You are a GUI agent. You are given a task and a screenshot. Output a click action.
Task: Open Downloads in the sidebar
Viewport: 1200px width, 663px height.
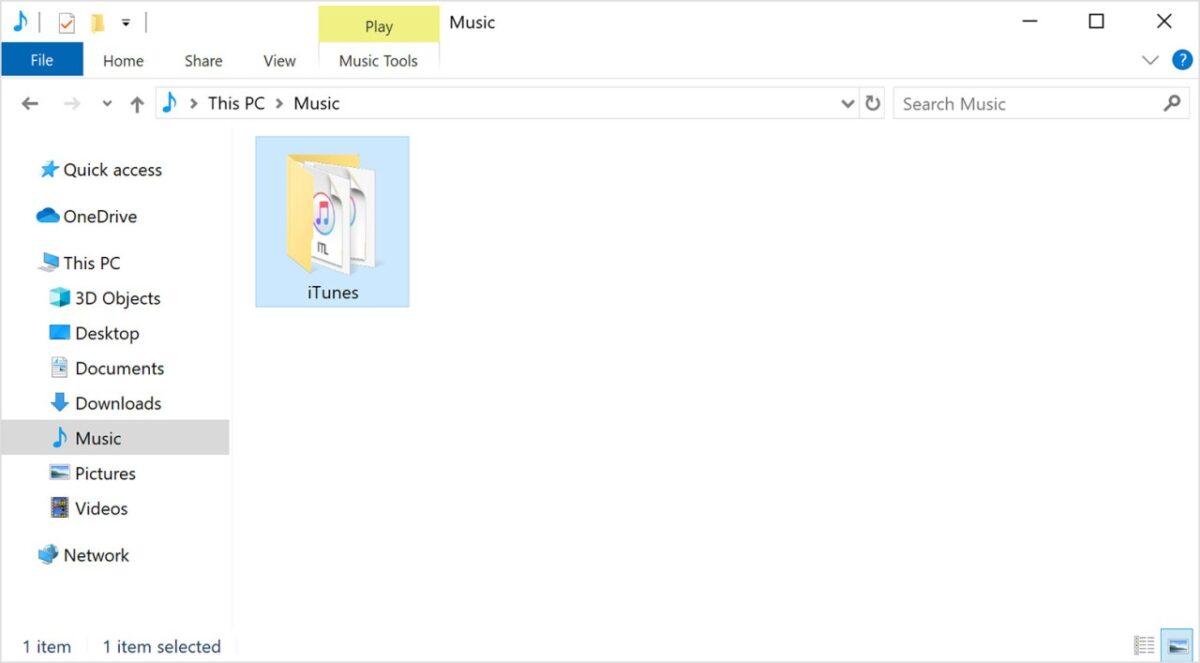(x=105, y=403)
